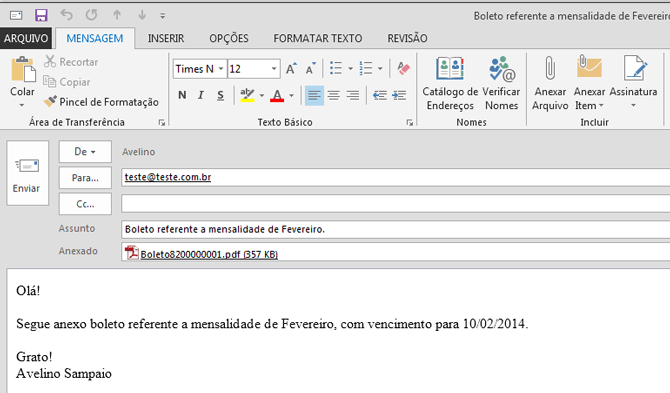Viewport: 670px width, 393px height.
Task: Click the Cc... button
Action: (85, 204)
